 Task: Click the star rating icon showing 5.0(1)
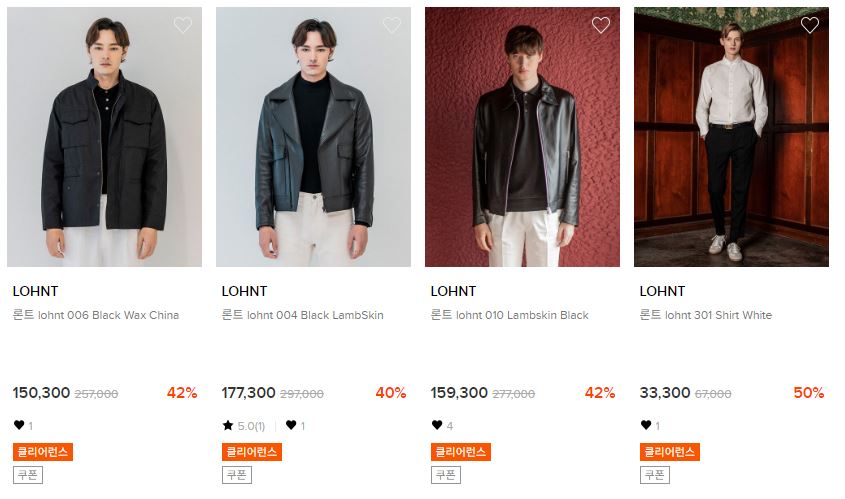228,426
